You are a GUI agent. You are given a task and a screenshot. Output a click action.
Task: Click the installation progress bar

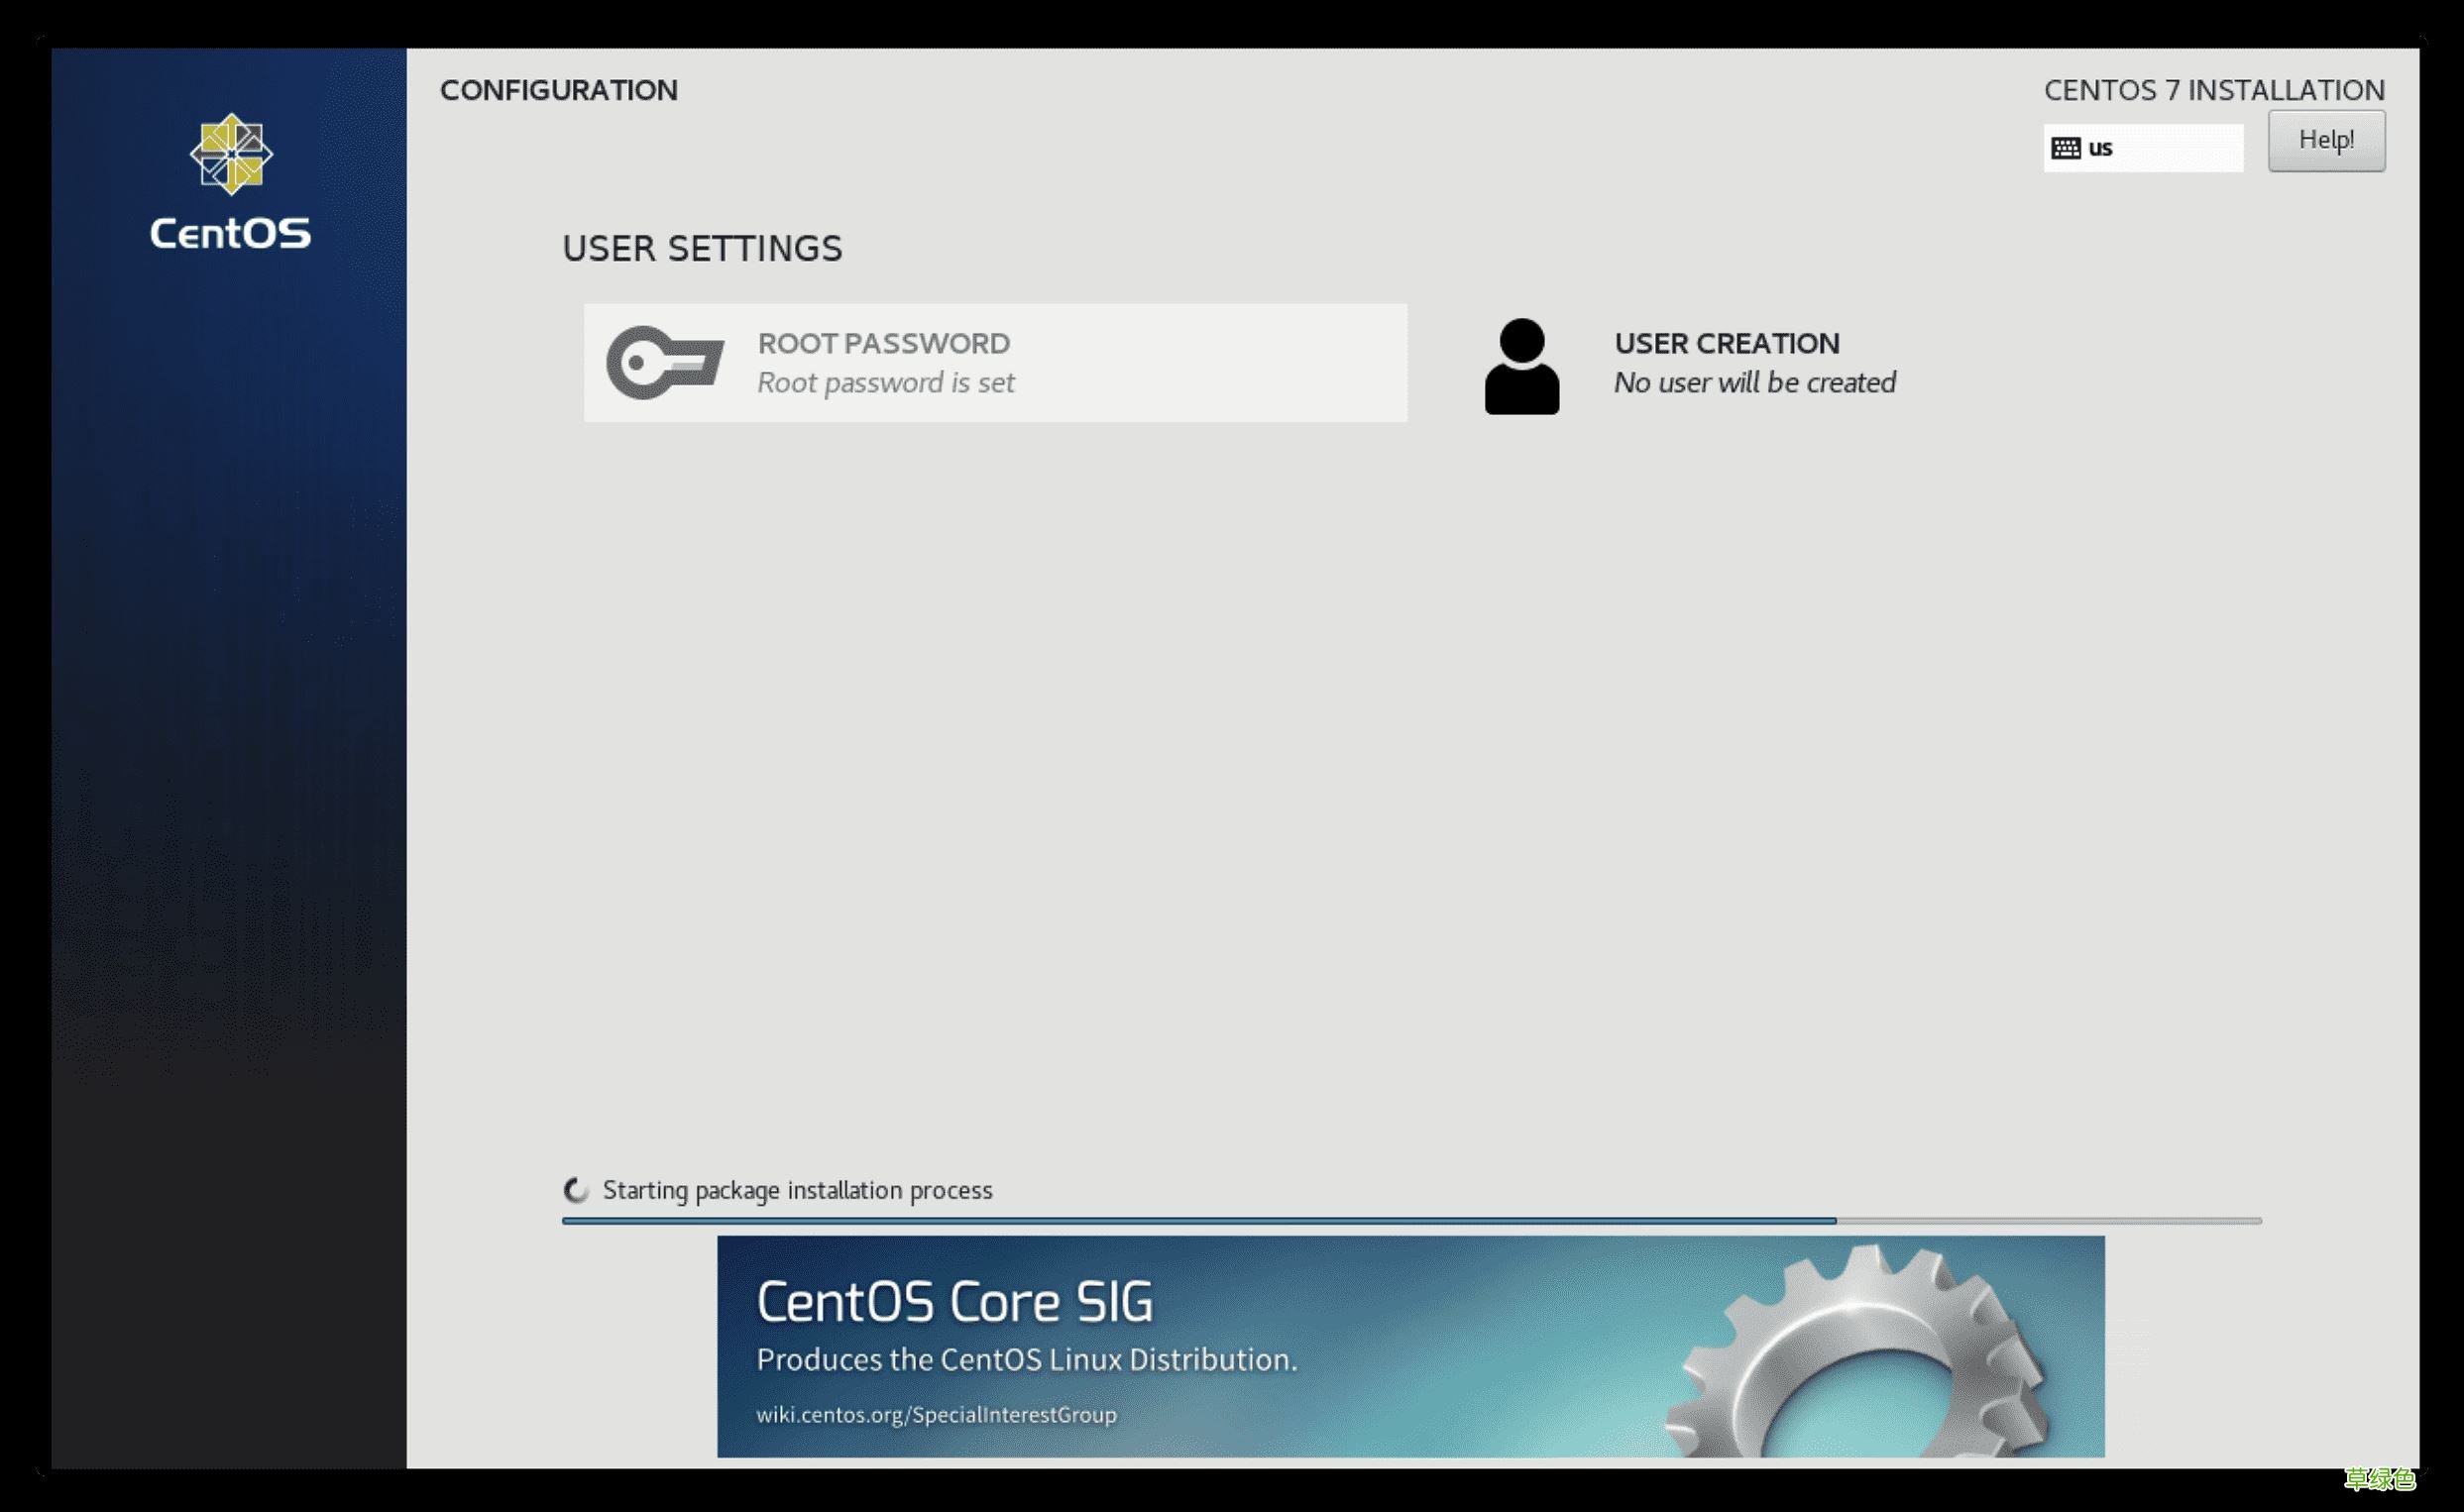click(x=1411, y=1221)
